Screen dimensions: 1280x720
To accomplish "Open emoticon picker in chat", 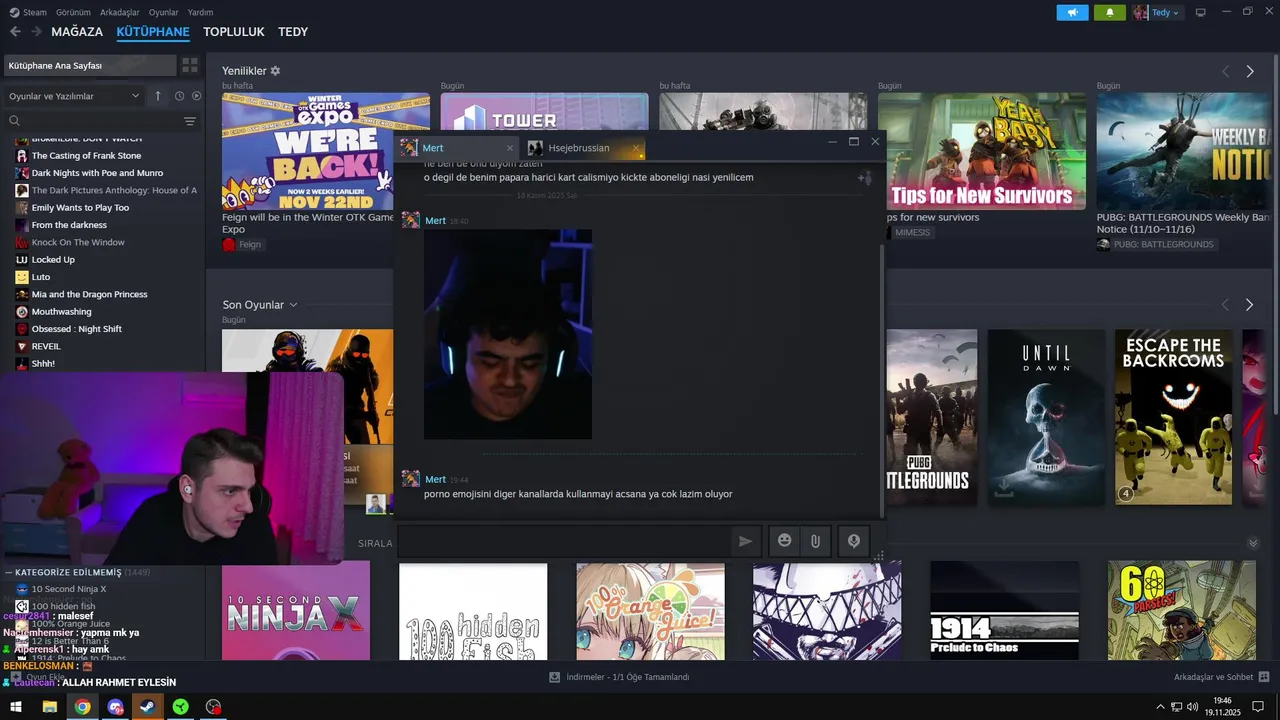I will coord(784,541).
